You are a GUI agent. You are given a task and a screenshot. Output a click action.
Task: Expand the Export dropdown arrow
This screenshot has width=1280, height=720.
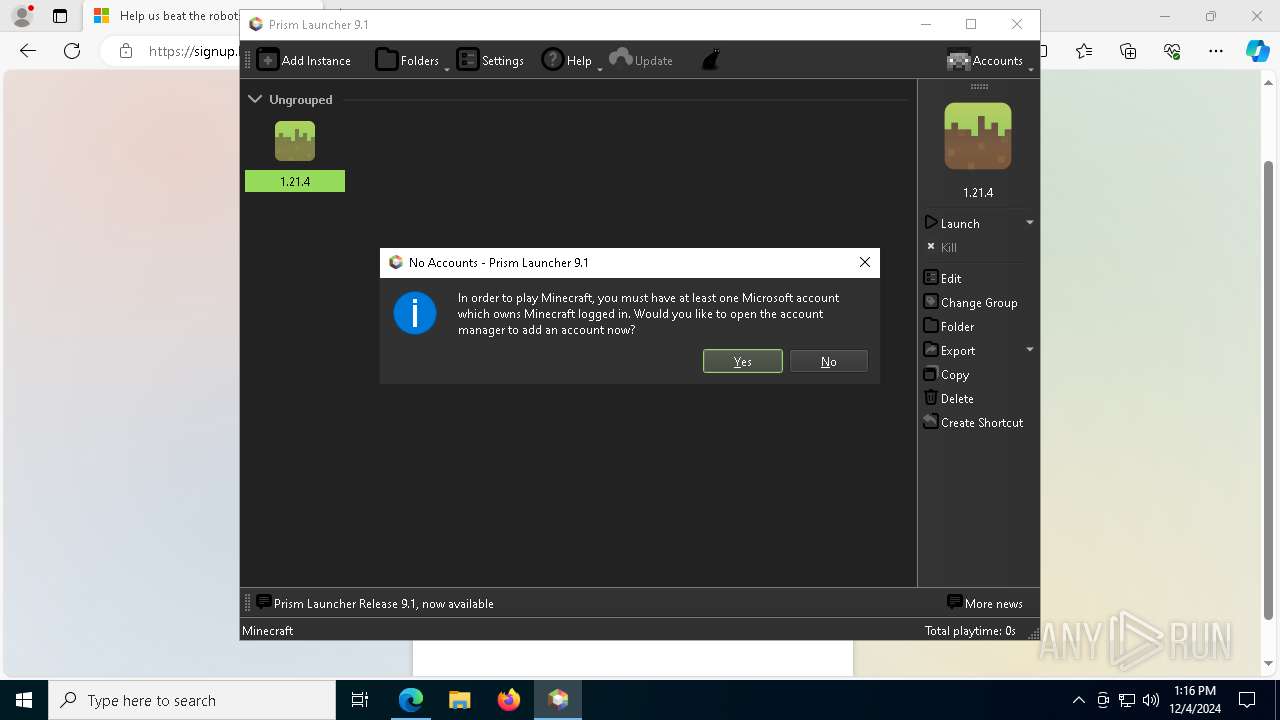[1029, 350]
